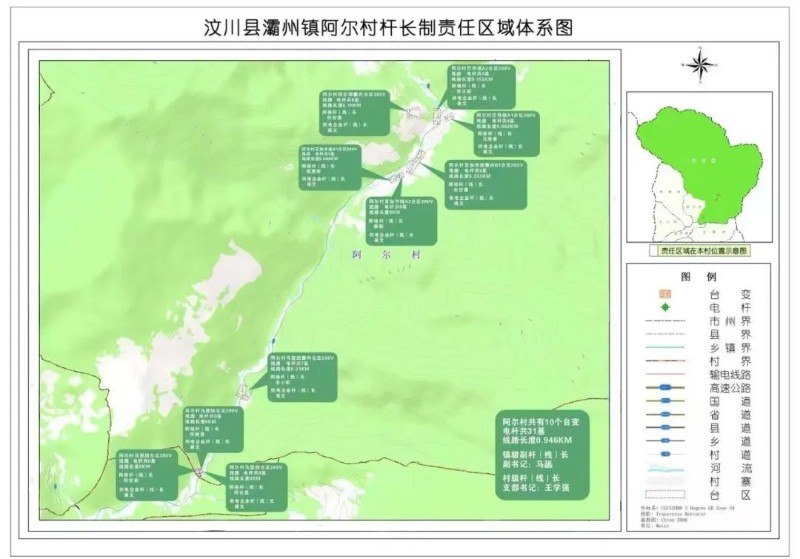800x559 pixels.
Task: Click the 县道 legend label
Action: (x=730, y=427)
